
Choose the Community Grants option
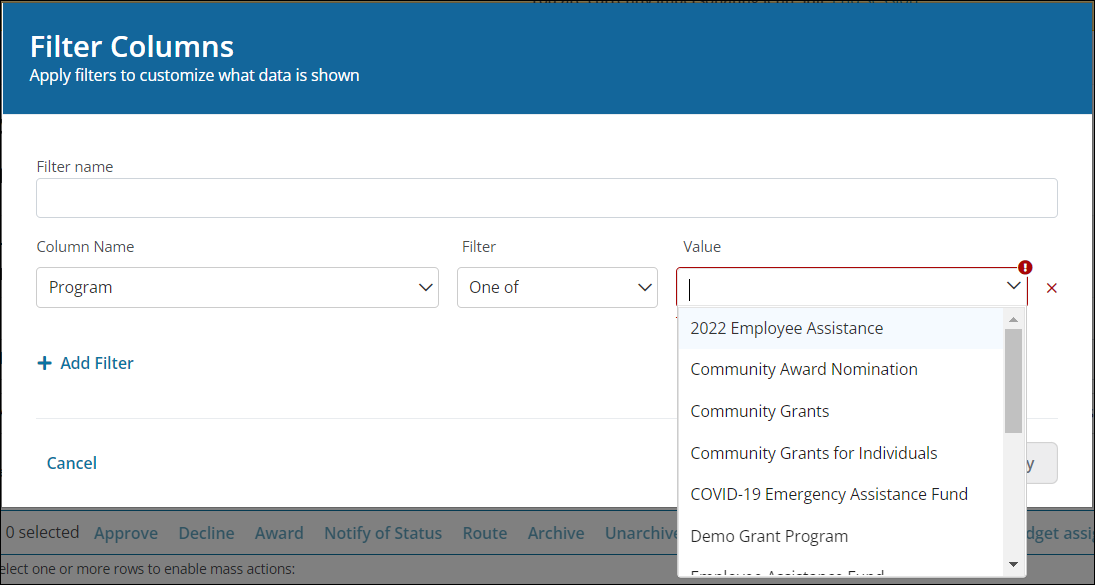pyautogui.click(x=841, y=411)
